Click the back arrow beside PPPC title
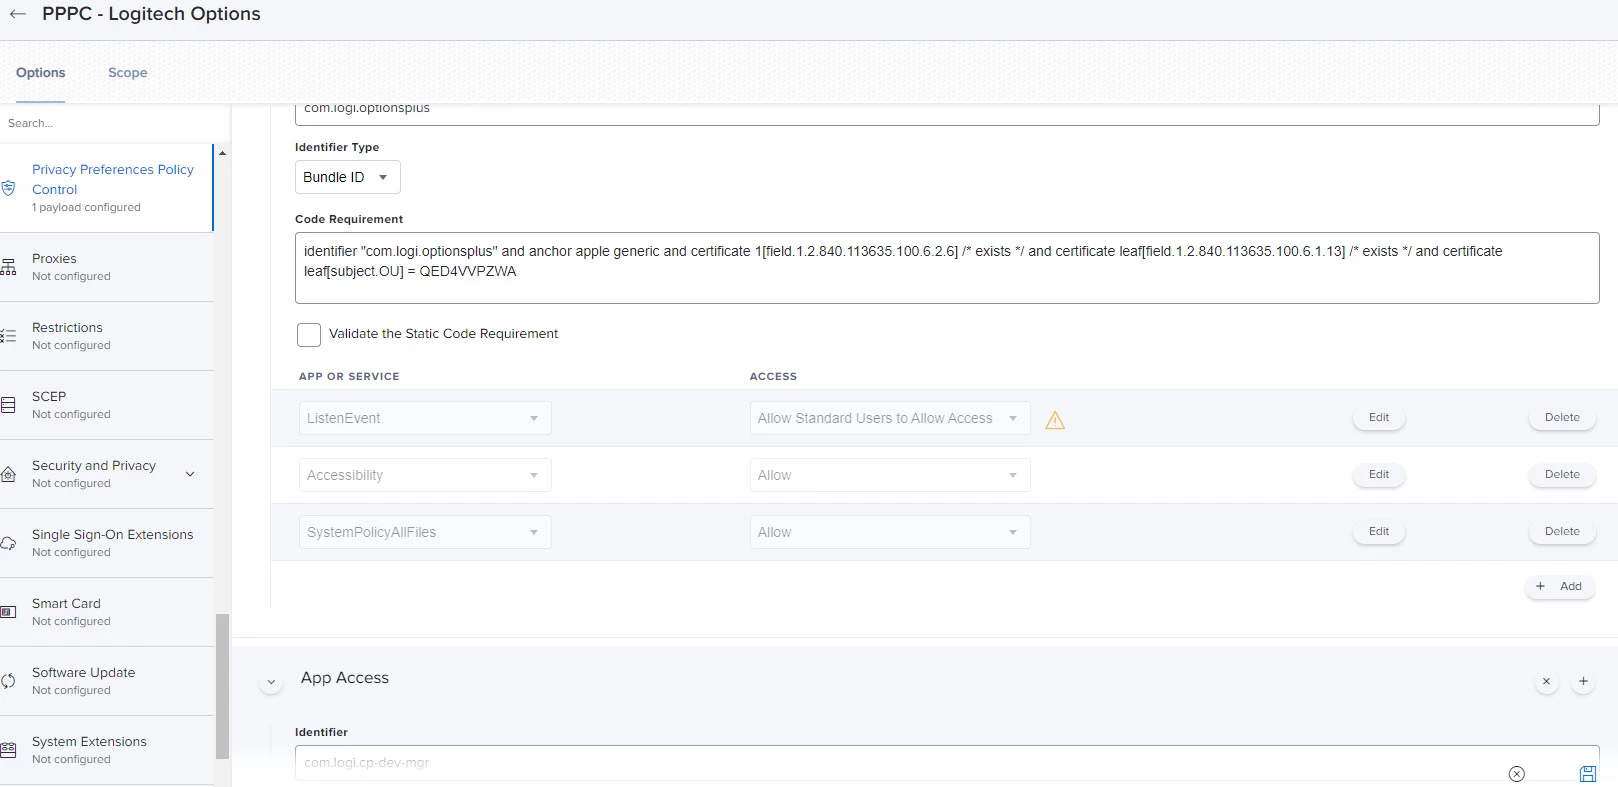 (18, 14)
